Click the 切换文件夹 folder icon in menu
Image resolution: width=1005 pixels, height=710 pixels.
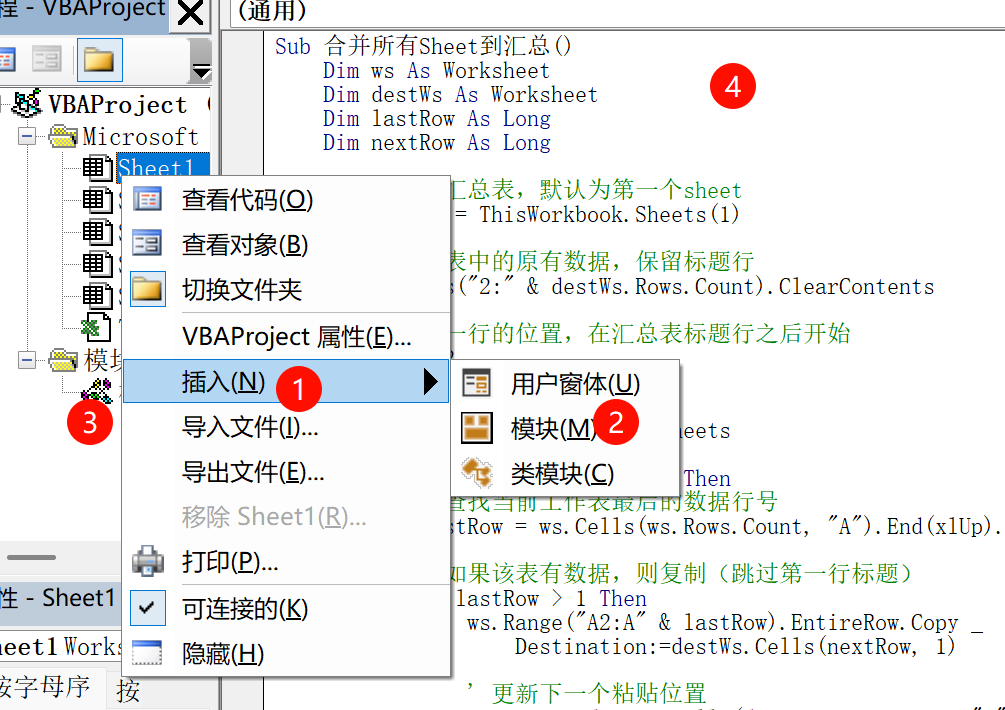click(x=147, y=289)
